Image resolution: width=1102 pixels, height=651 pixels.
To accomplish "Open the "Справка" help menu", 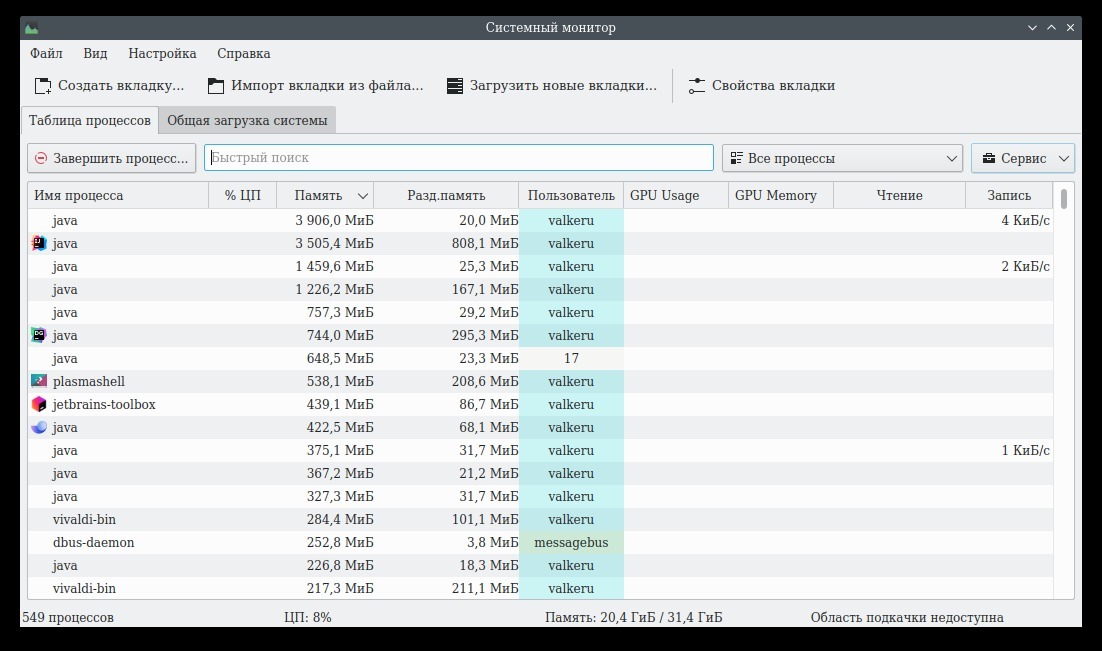I will coord(243,54).
